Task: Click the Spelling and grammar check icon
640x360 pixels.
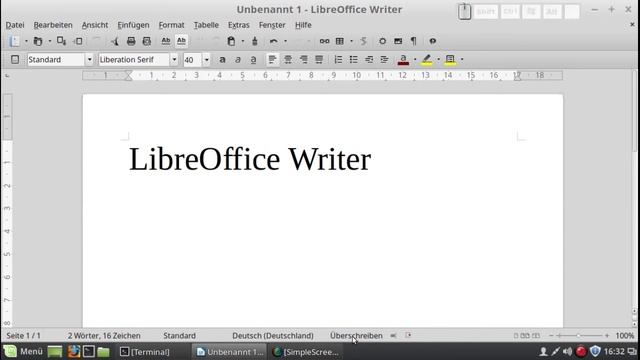Action: tap(166, 41)
